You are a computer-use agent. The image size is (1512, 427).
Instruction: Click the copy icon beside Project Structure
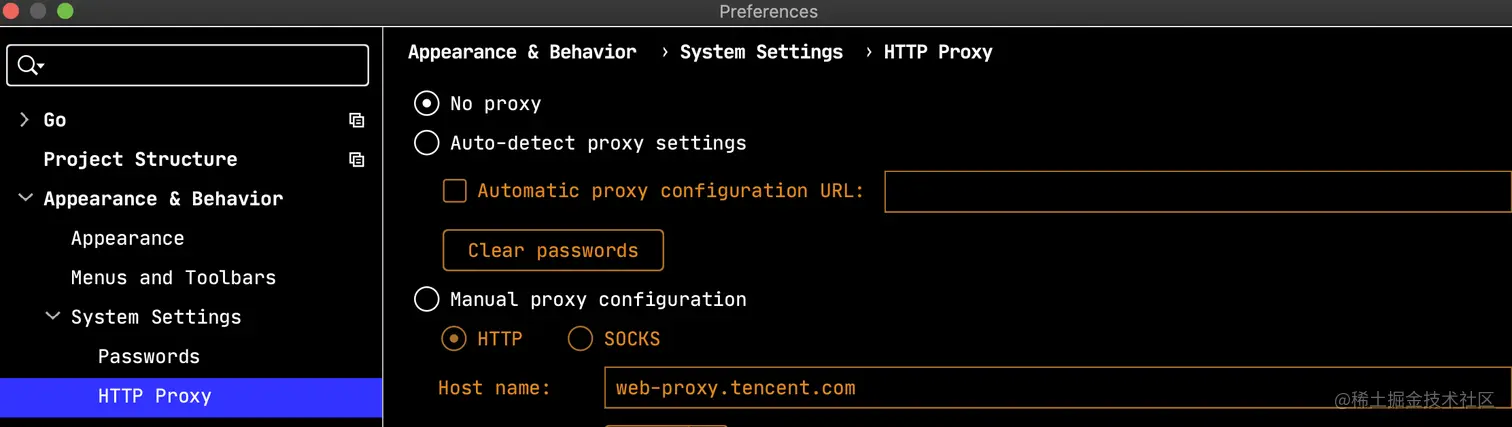pyautogui.click(x=356, y=159)
